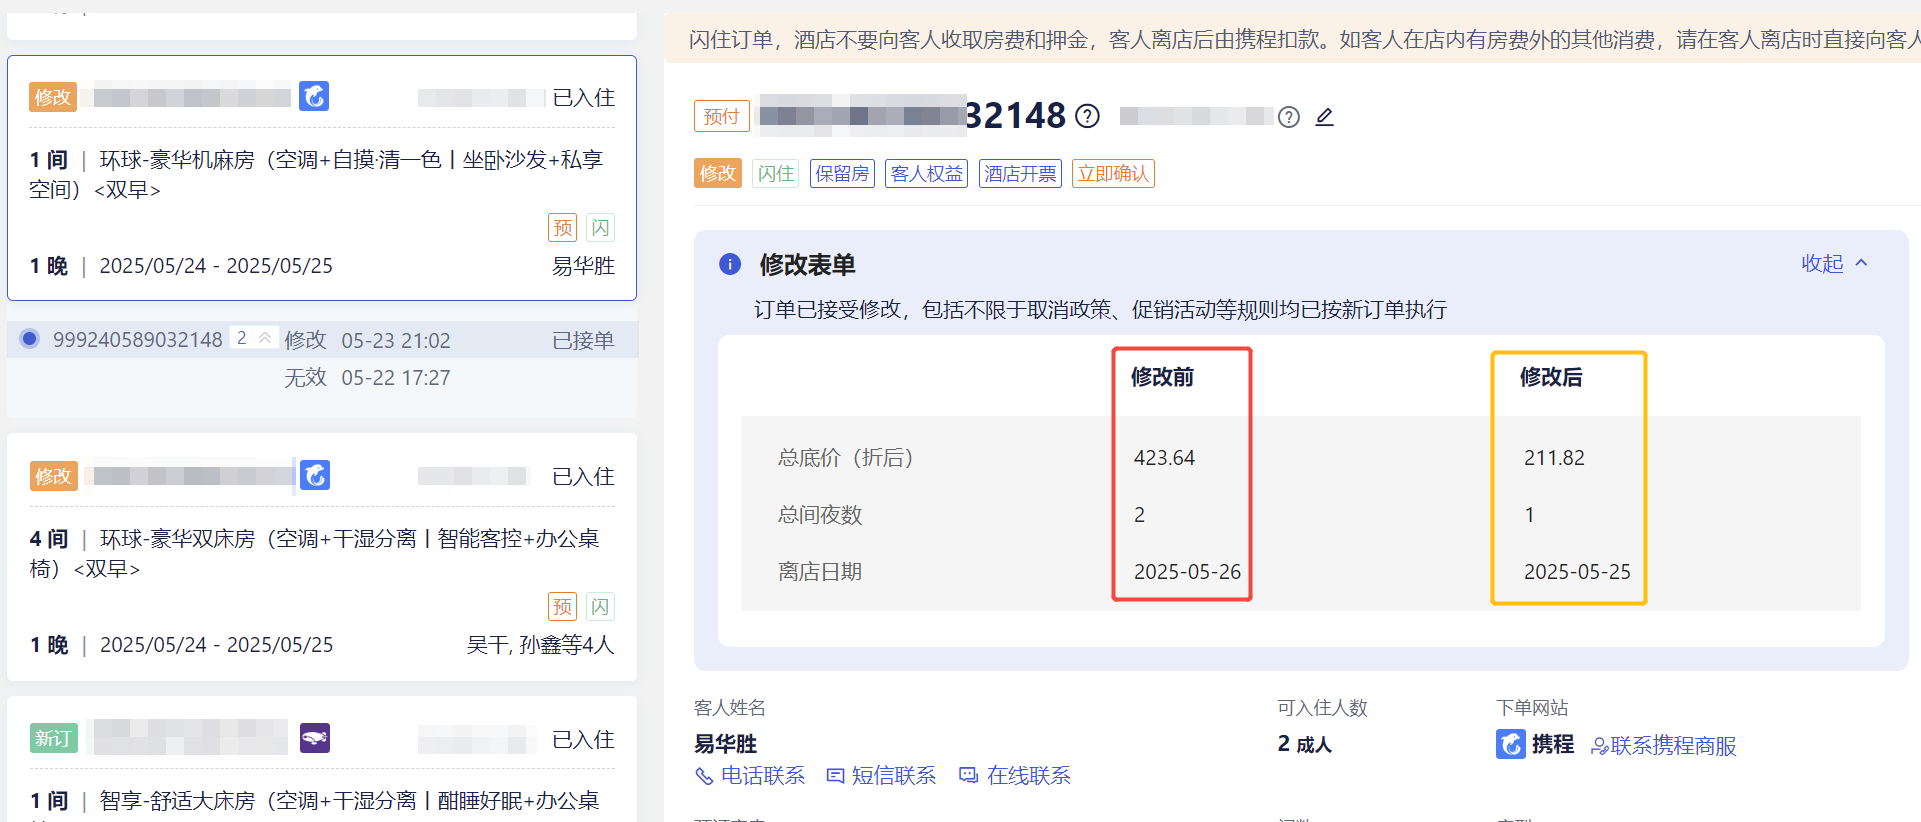1921x822 pixels.
Task: Click 电话联系 to phone the guest
Action: pyautogui.click(x=750, y=775)
